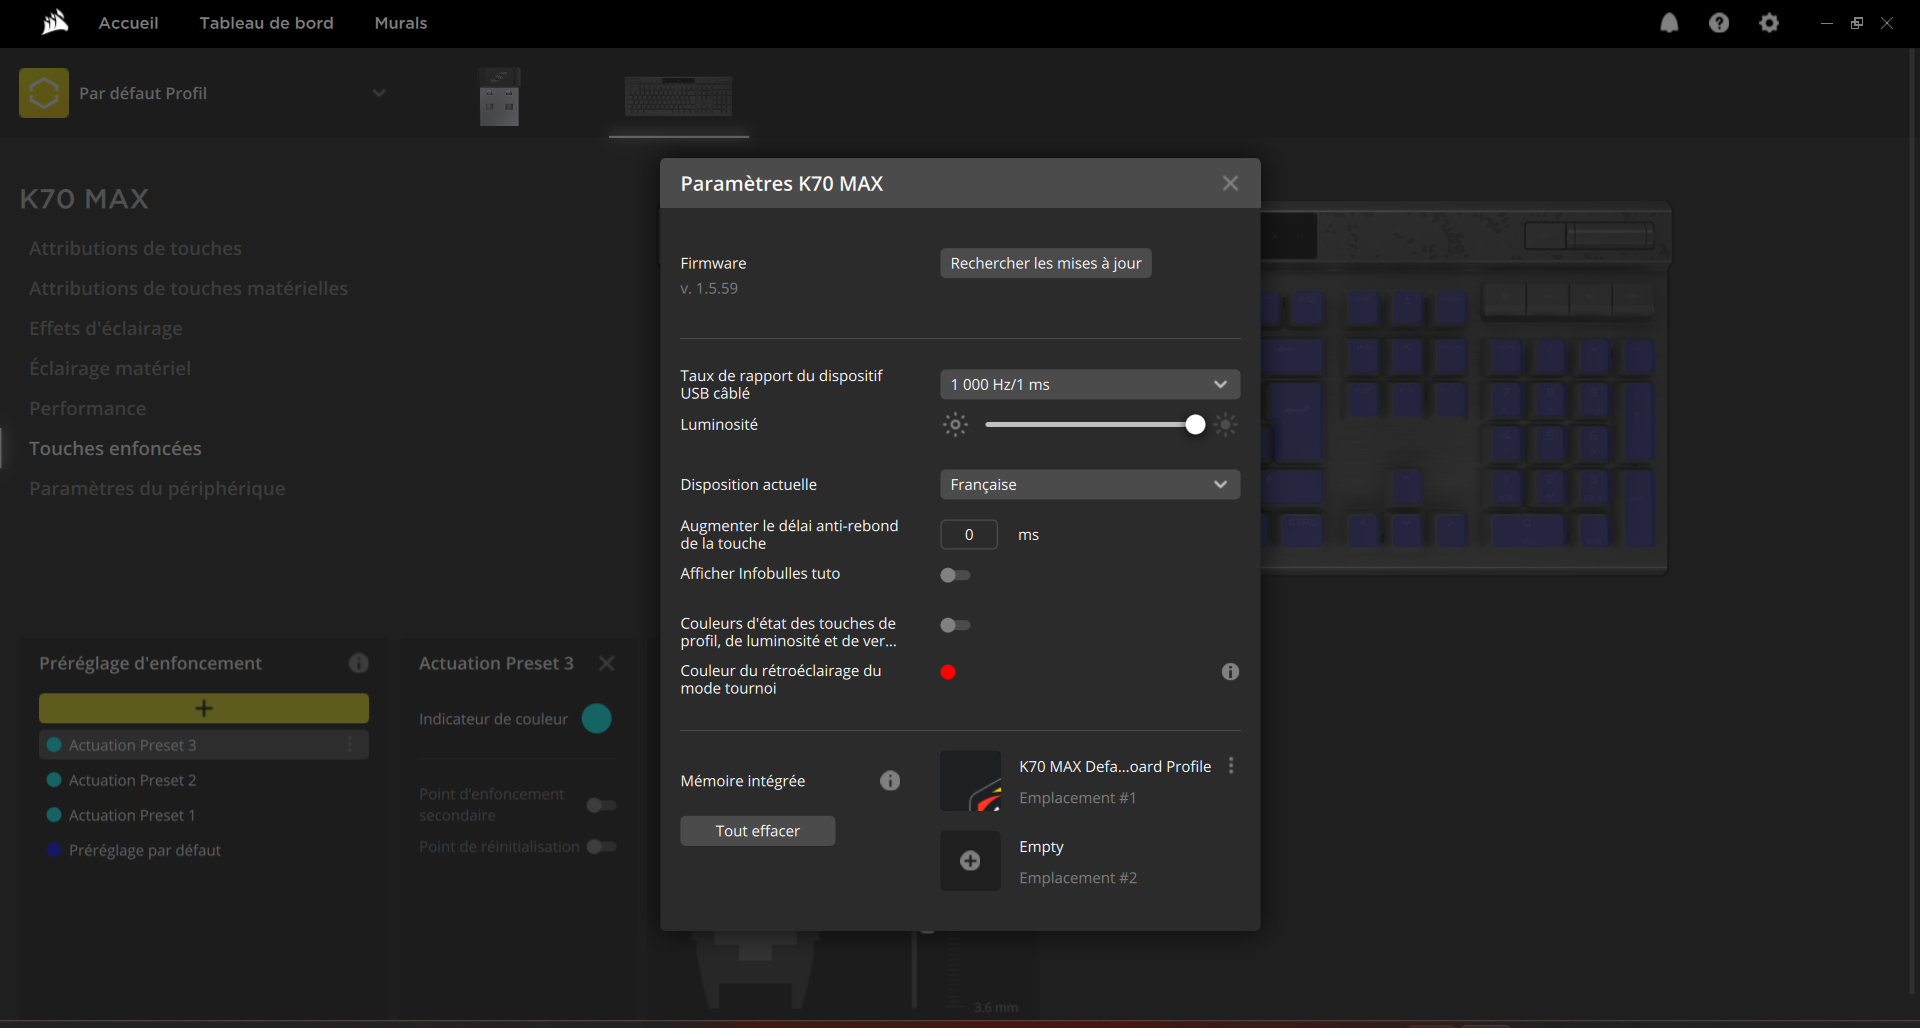This screenshot has height=1028, width=1920.
Task: Pick the red tournament mode backlight color
Action: [x=948, y=672]
